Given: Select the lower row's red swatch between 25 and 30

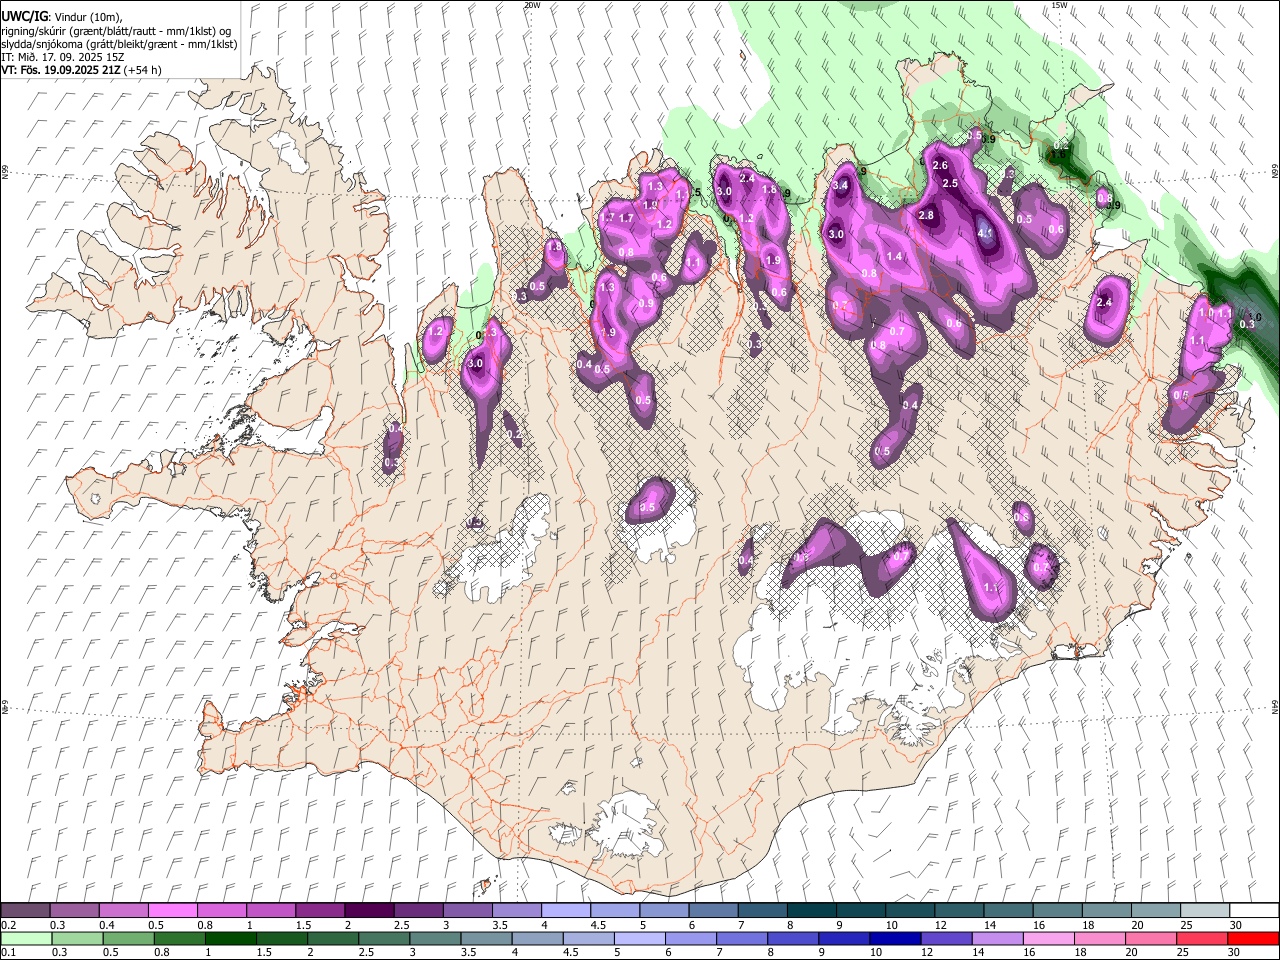Looking at the screenshot, I should click(x=1201, y=938).
